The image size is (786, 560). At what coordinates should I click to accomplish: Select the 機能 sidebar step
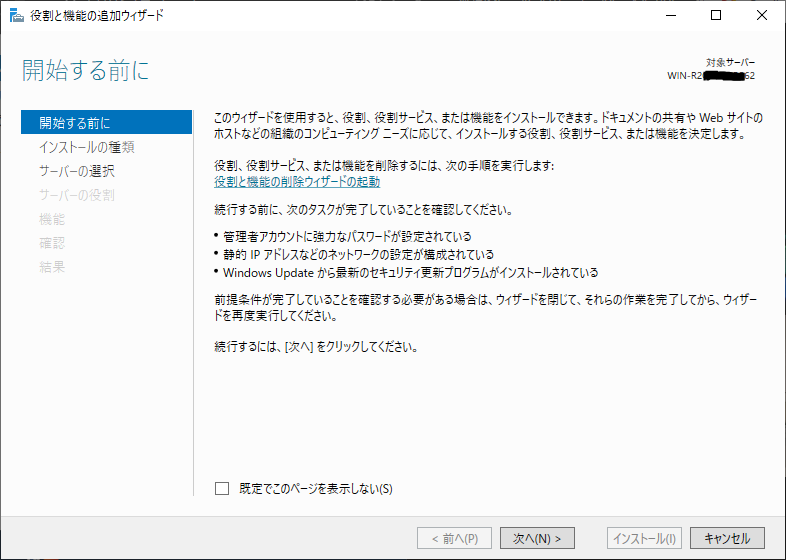[52, 219]
